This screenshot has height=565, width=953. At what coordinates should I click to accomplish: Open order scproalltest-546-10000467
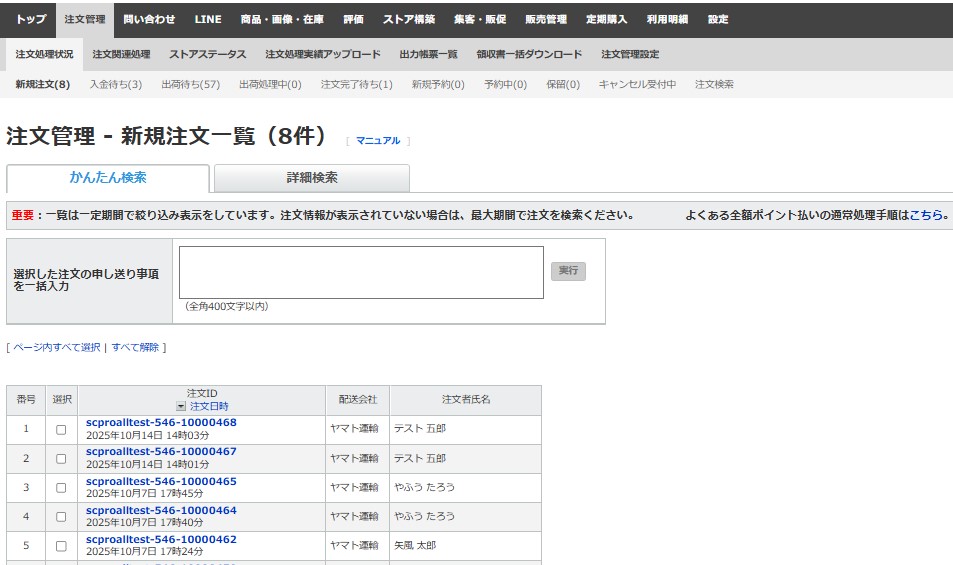tap(161, 452)
